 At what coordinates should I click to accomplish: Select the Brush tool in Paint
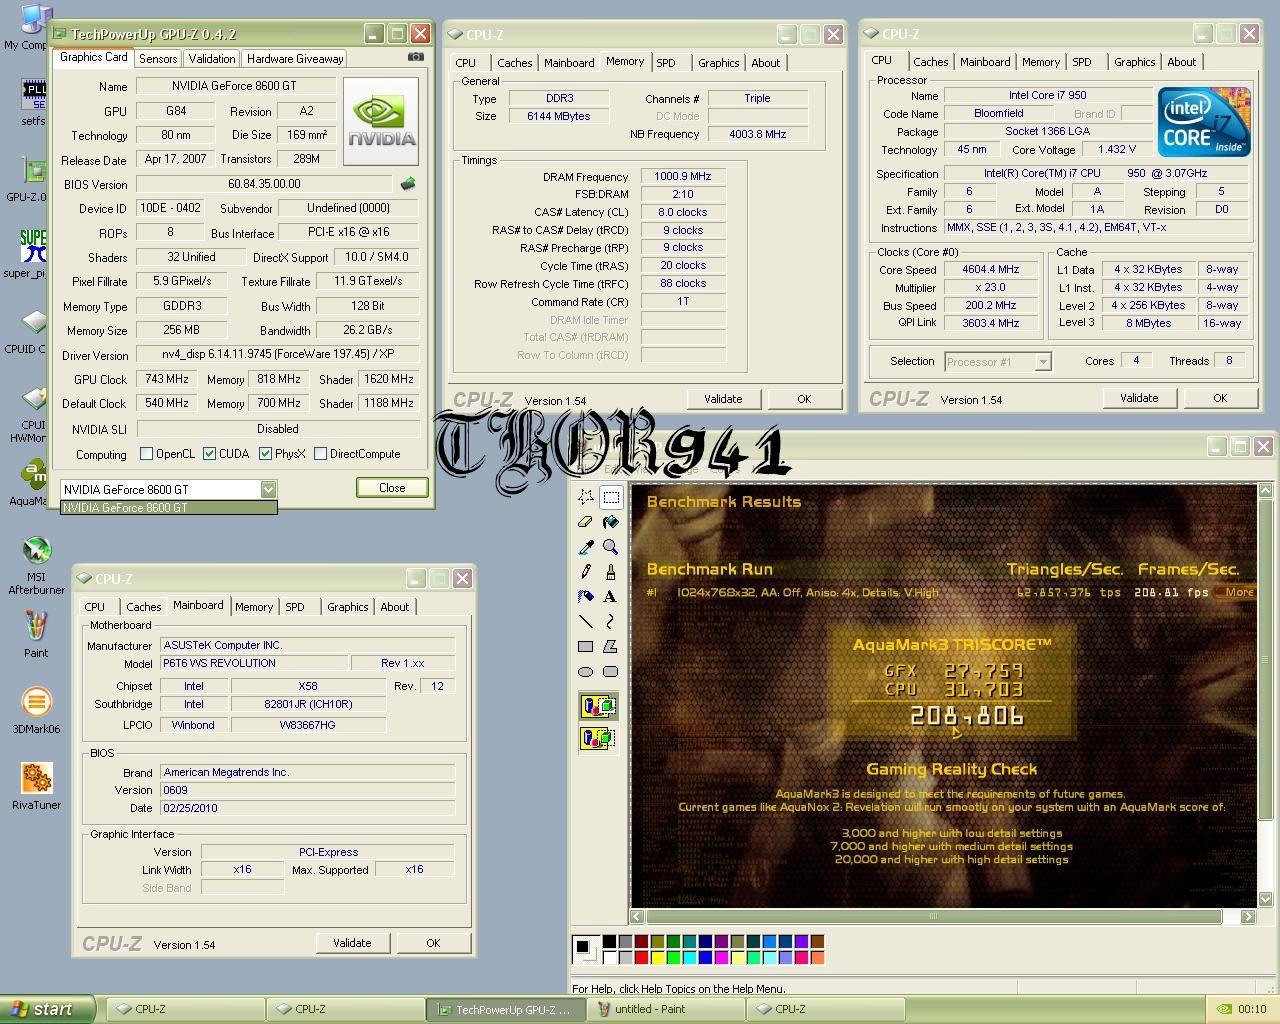click(611, 572)
